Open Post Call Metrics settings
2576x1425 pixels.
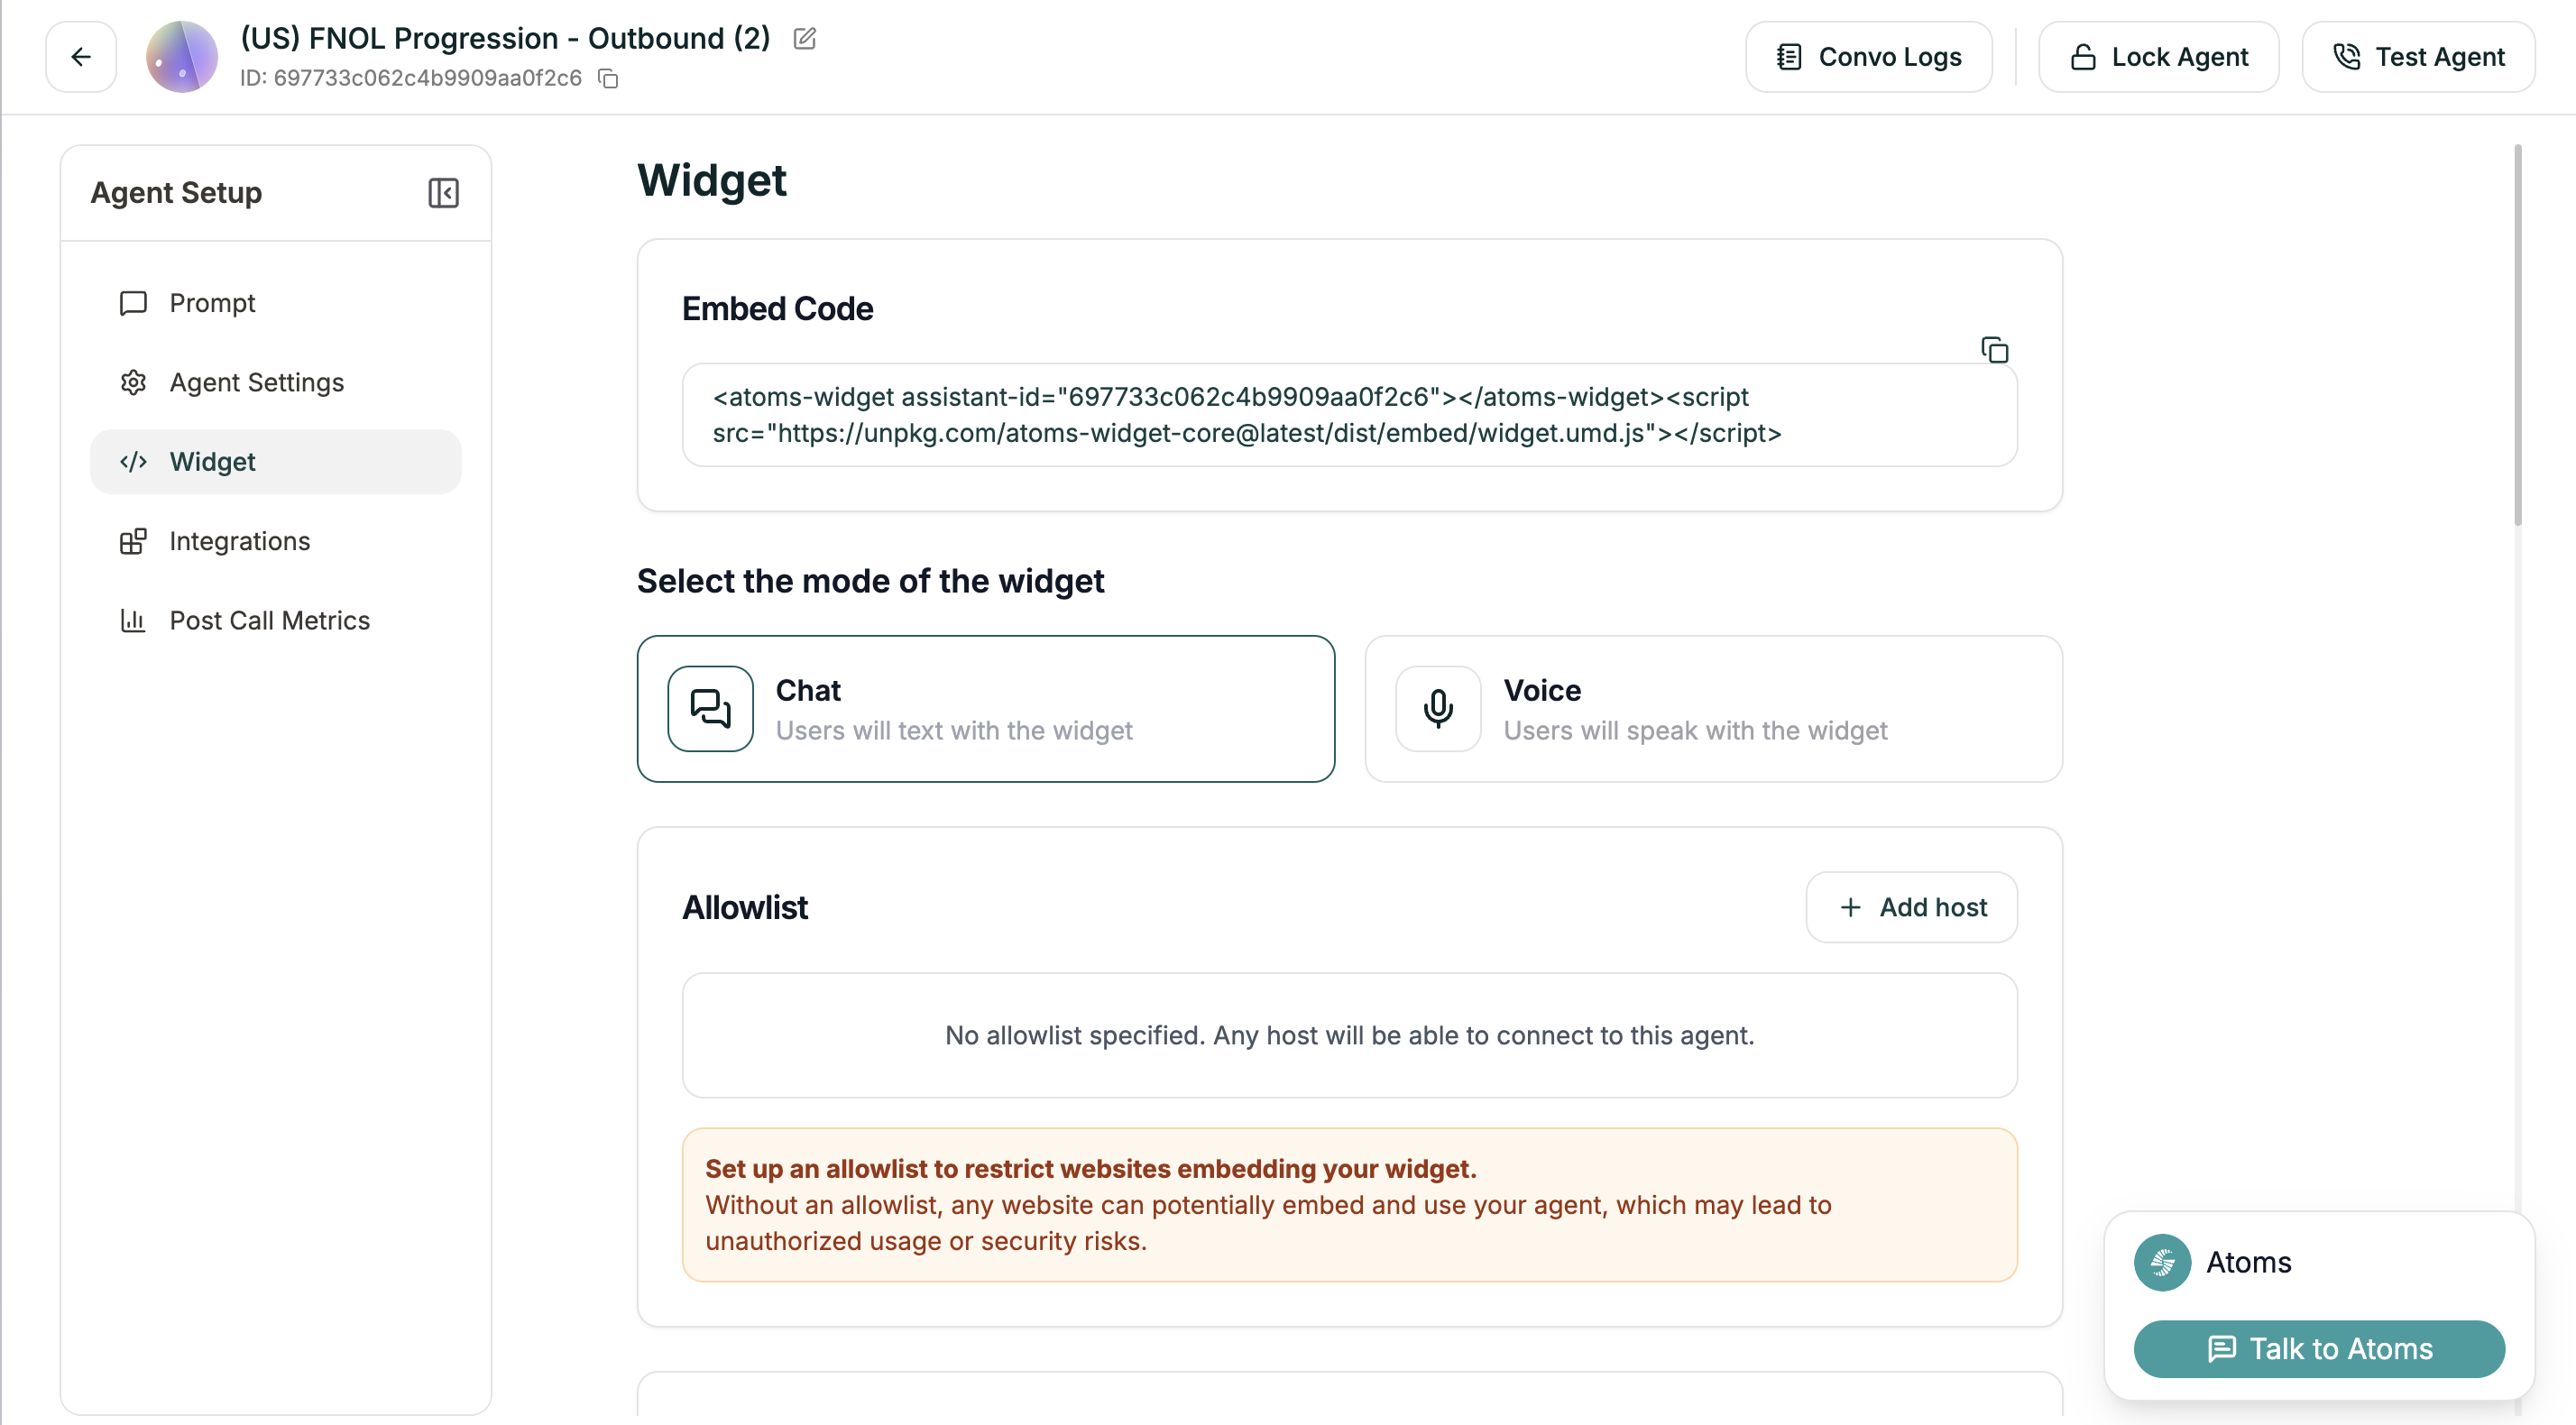tap(269, 620)
